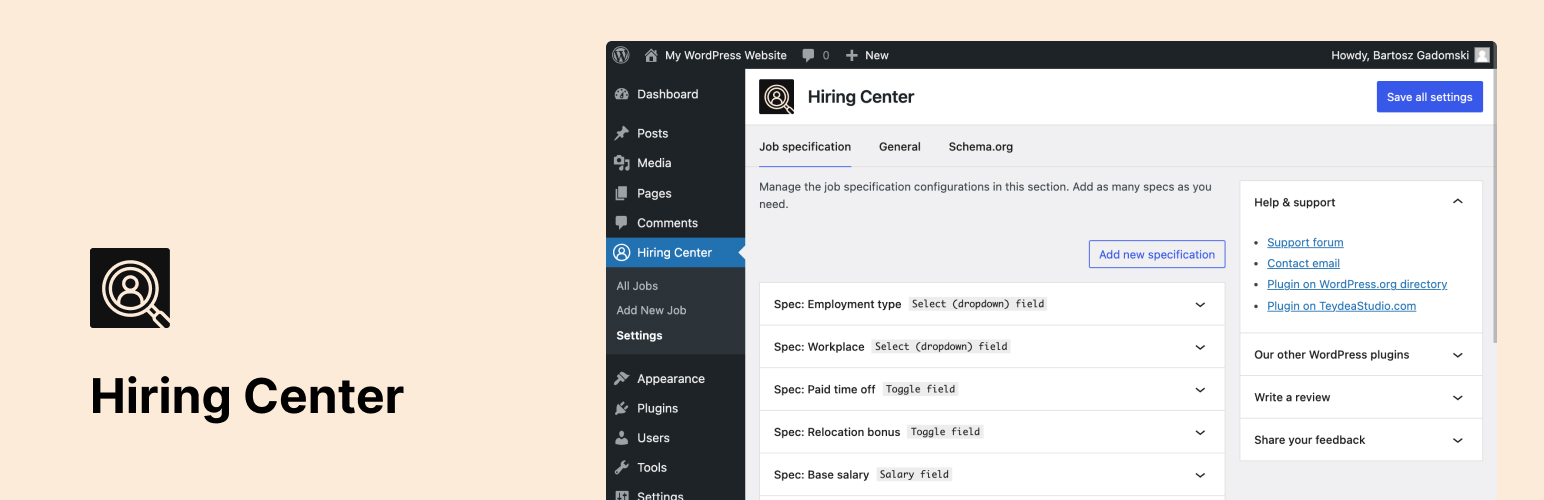Open the Support forum link
The image size is (1544, 500).
[1305, 242]
